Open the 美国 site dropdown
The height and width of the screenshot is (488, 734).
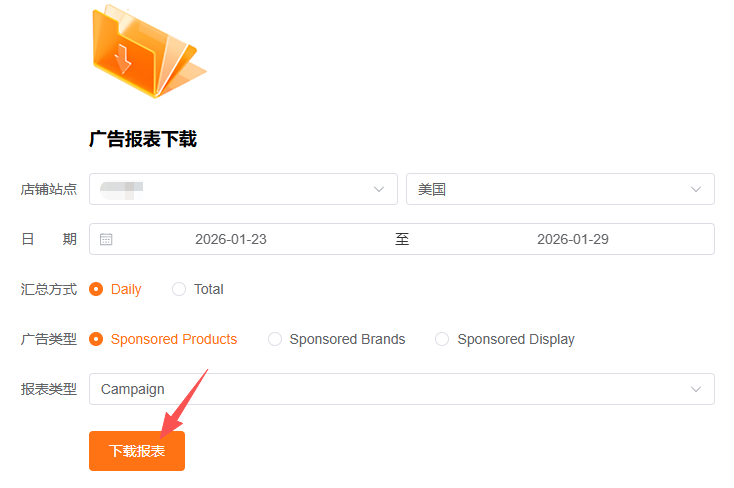point(550,189)
